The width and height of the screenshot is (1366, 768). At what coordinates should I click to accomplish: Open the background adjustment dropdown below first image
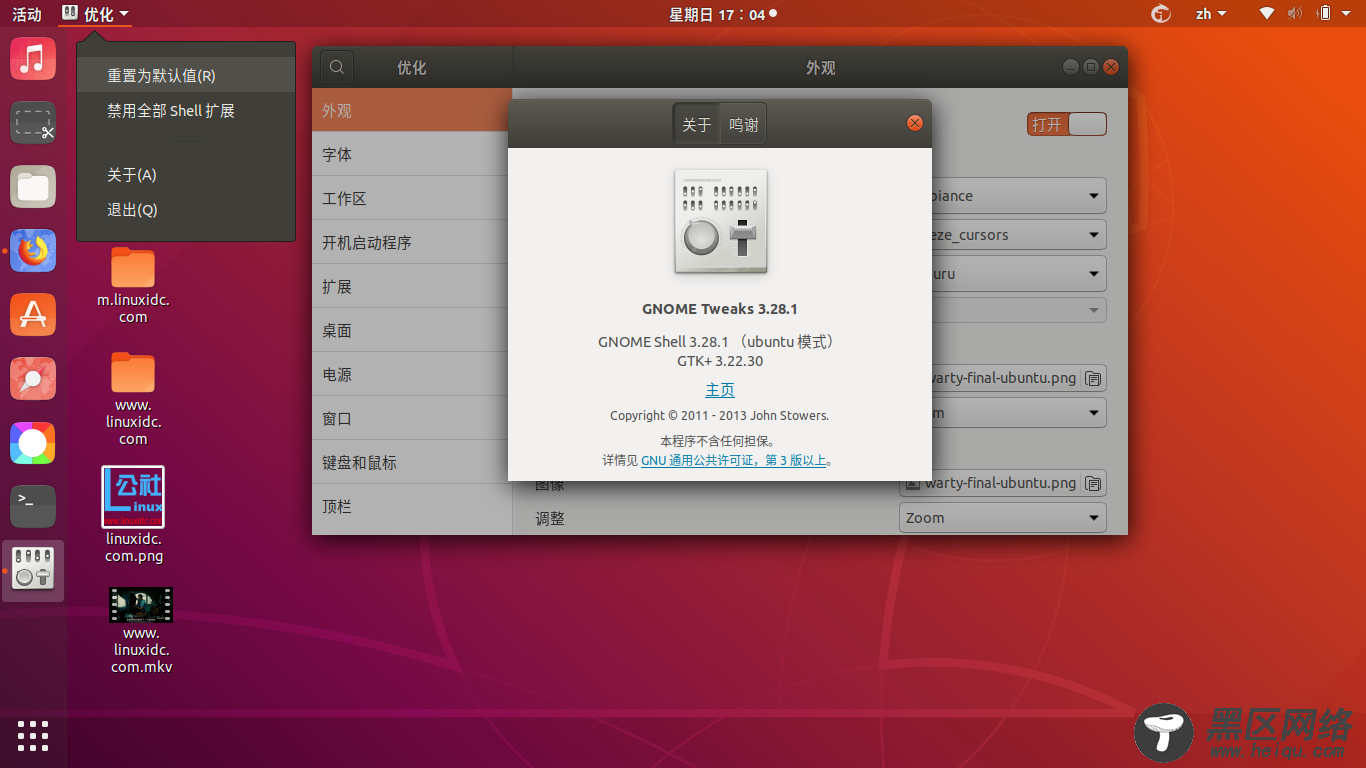tap(1018, 412)
